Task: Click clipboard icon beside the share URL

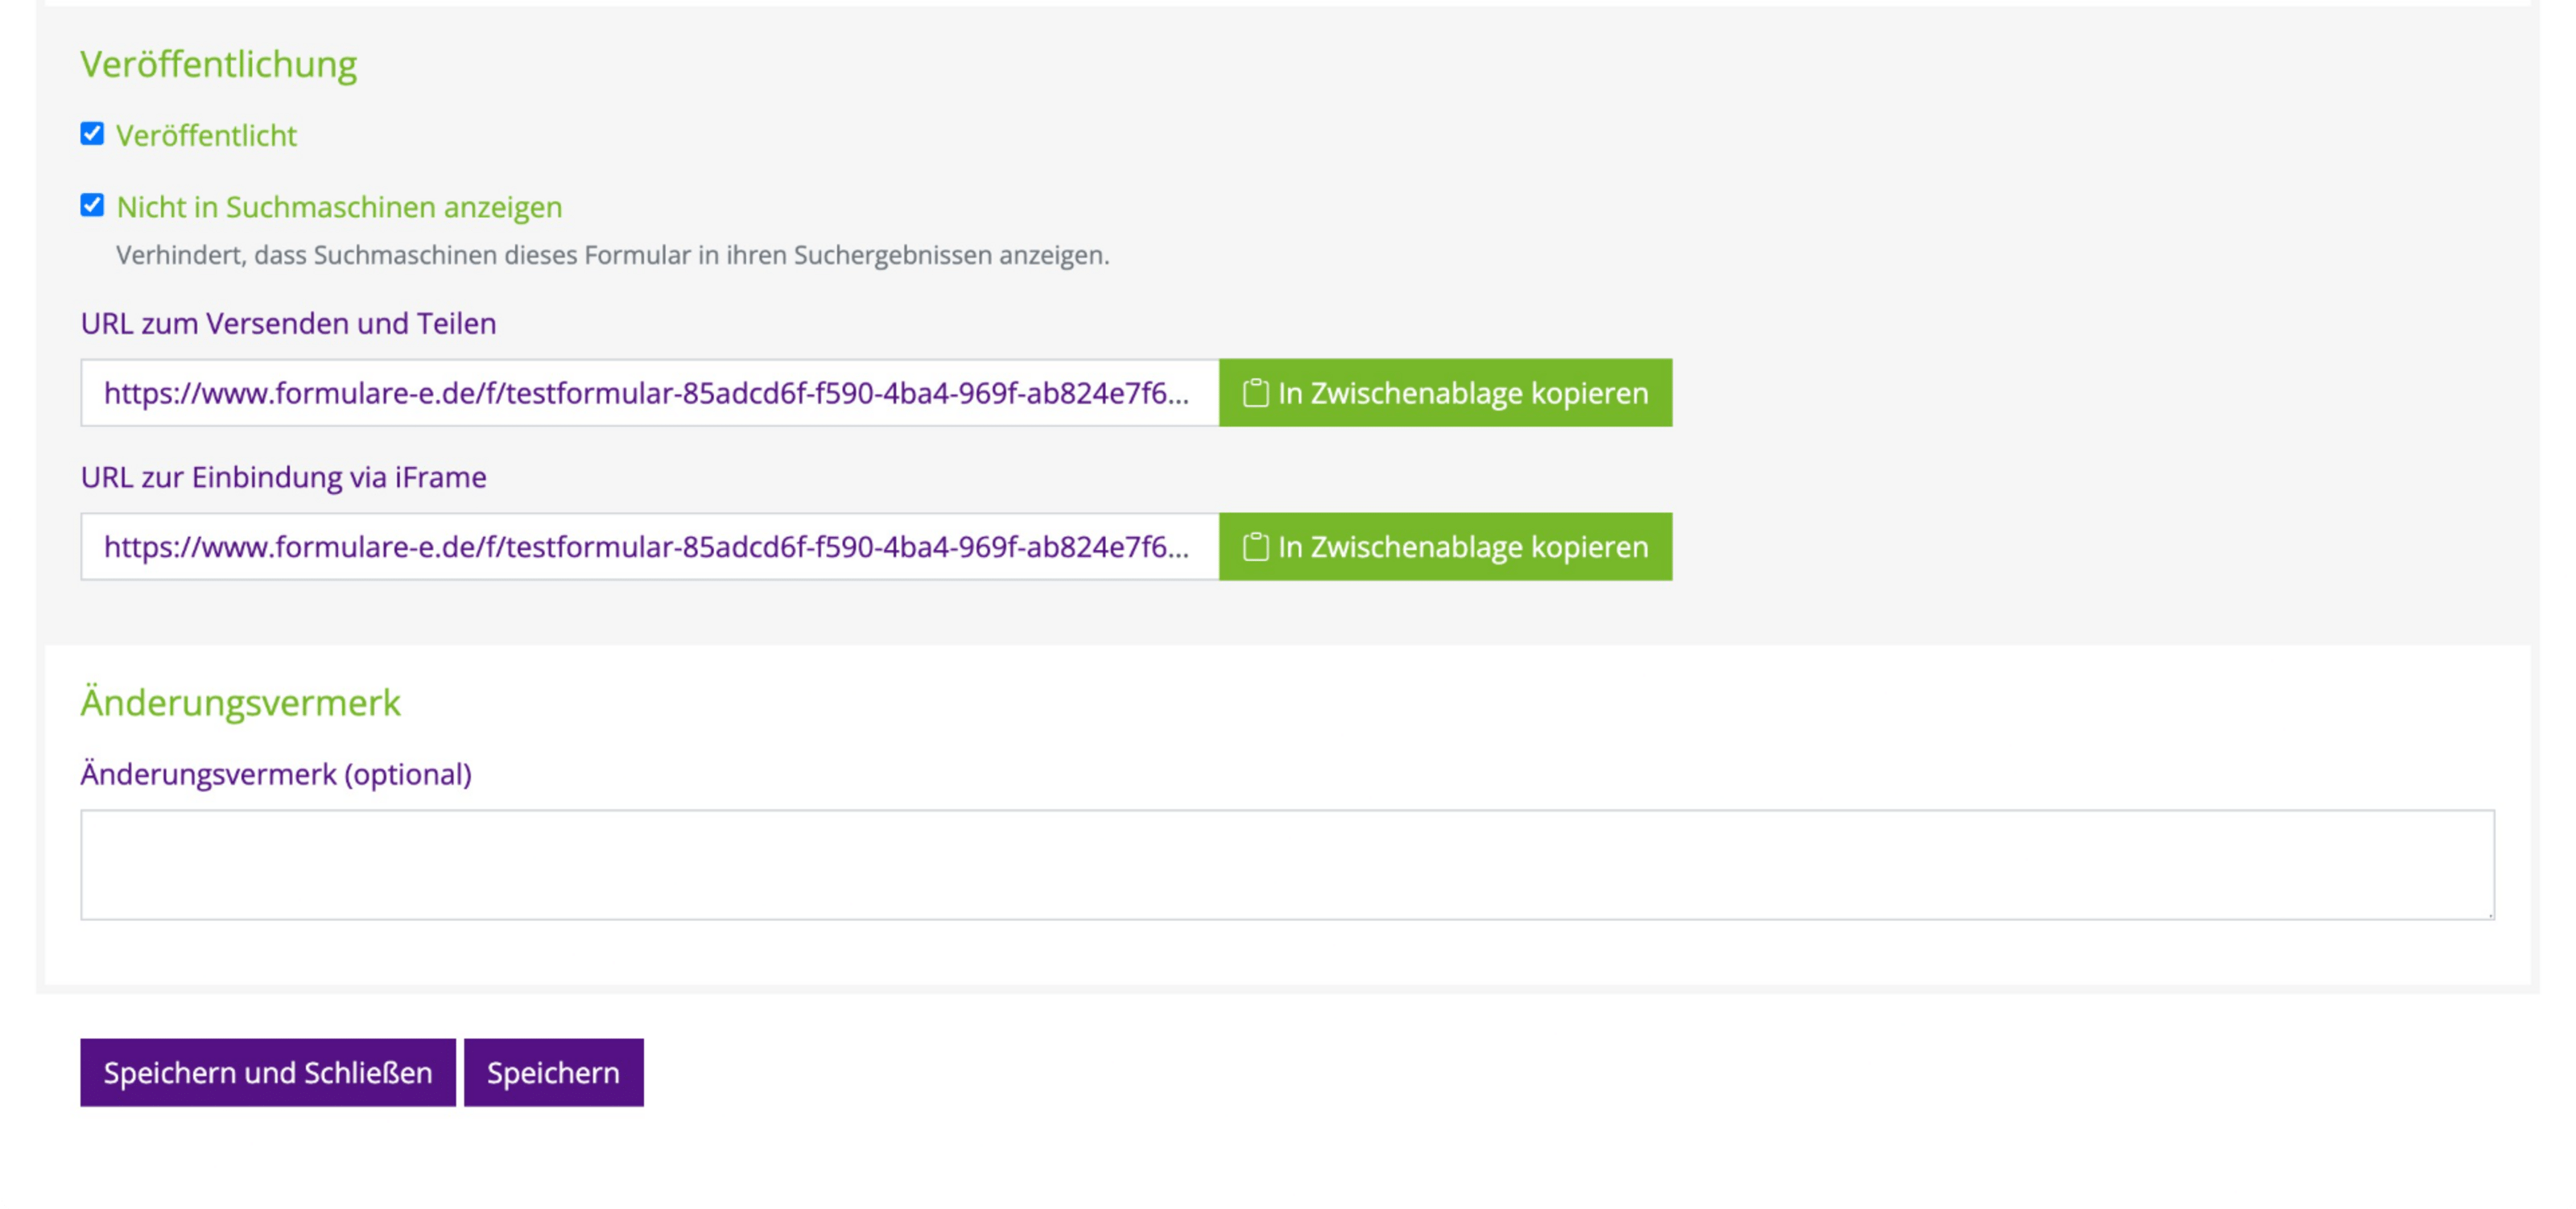Action: (1255, 393)
